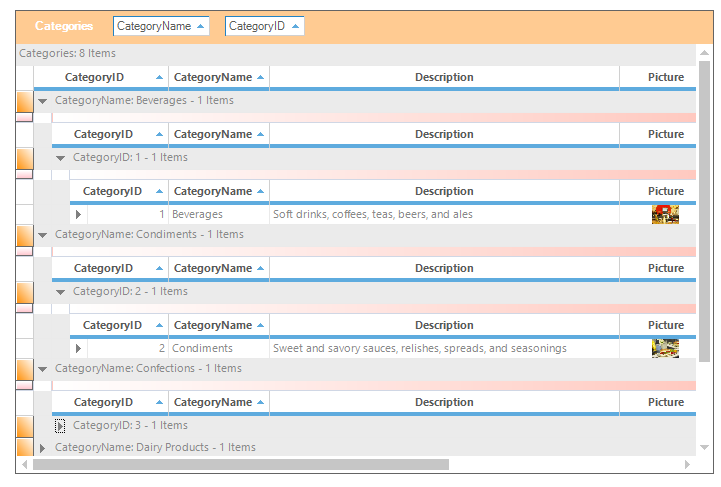The width and height of the screenshot is (721, 487).
Task: Click the topmost Description column header
Action: pyautogui.click(x=444, y=77)
